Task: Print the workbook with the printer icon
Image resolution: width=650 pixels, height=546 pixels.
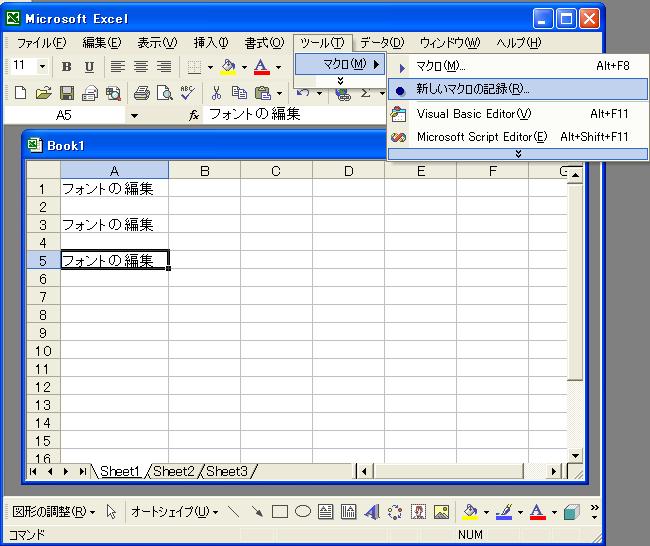Action: click(142, 93)
